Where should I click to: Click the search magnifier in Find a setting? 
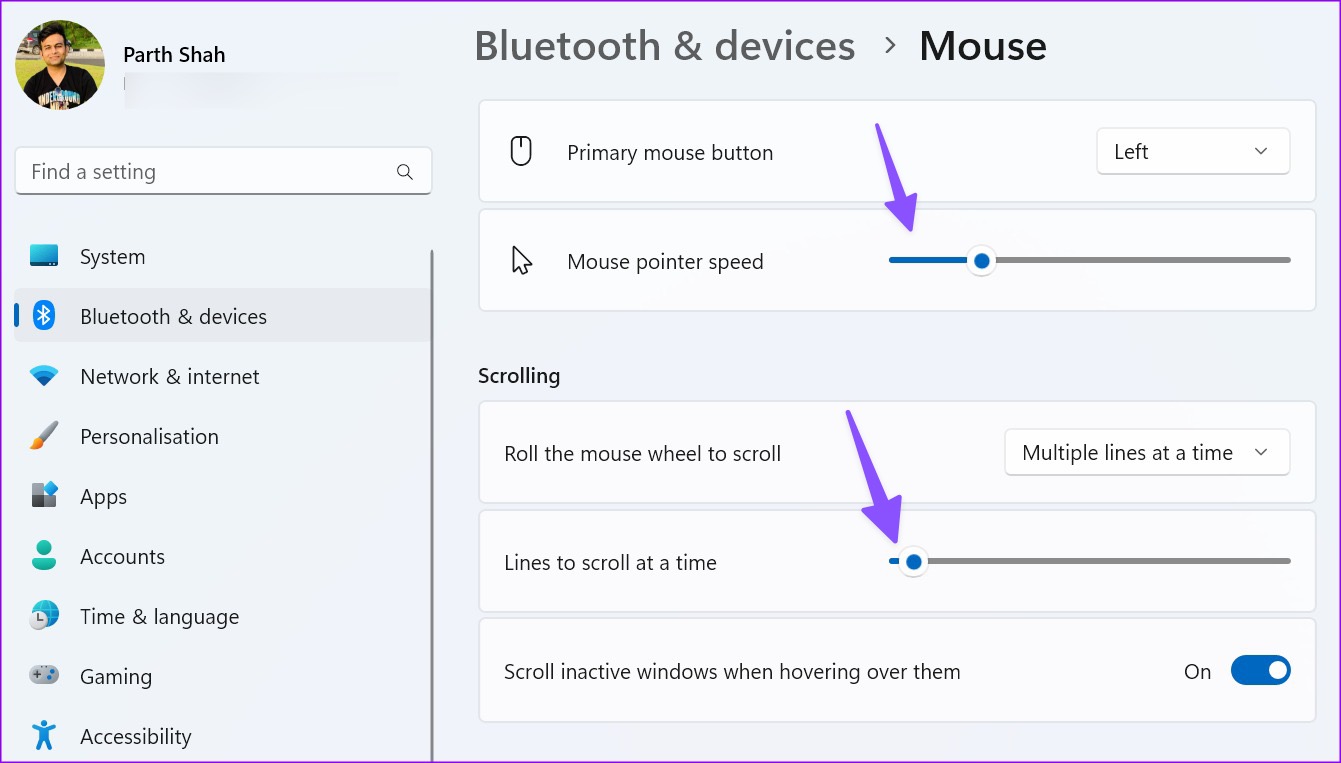pos(404,171)
